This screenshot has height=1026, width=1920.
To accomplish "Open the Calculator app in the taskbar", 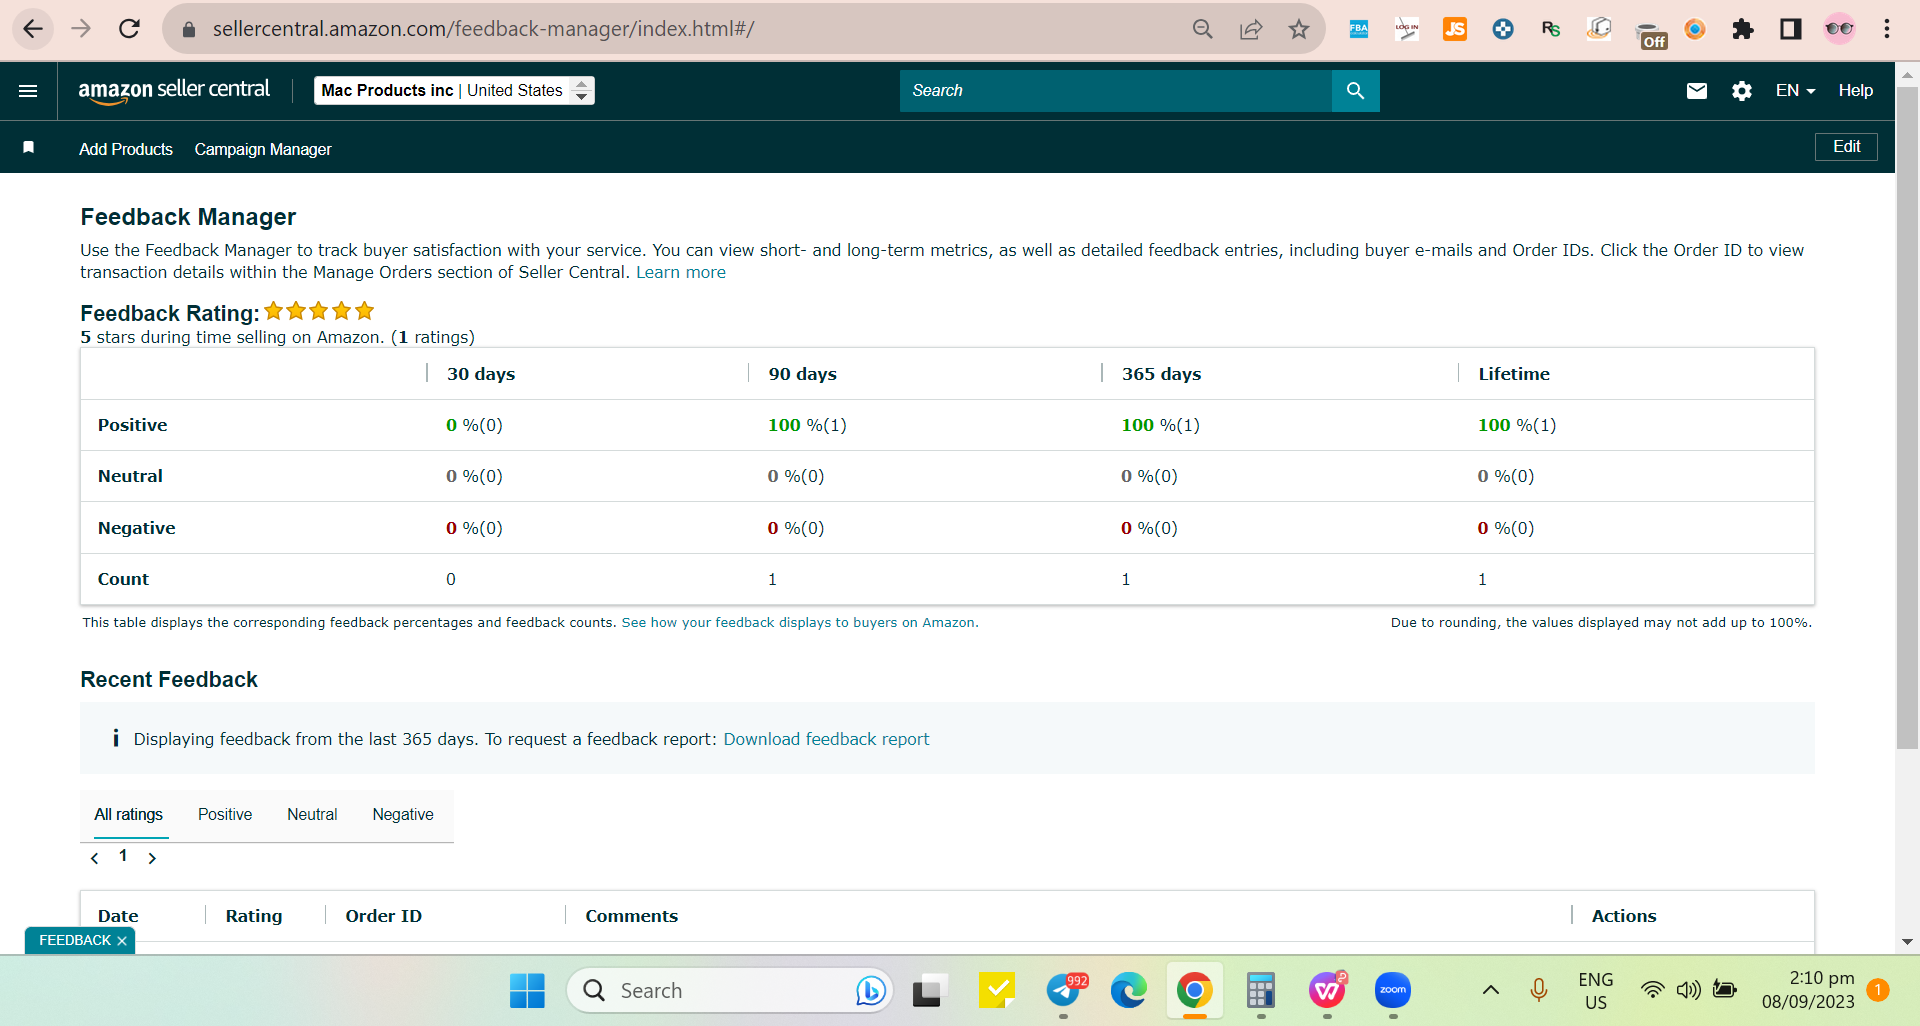I will (1260, 991).
